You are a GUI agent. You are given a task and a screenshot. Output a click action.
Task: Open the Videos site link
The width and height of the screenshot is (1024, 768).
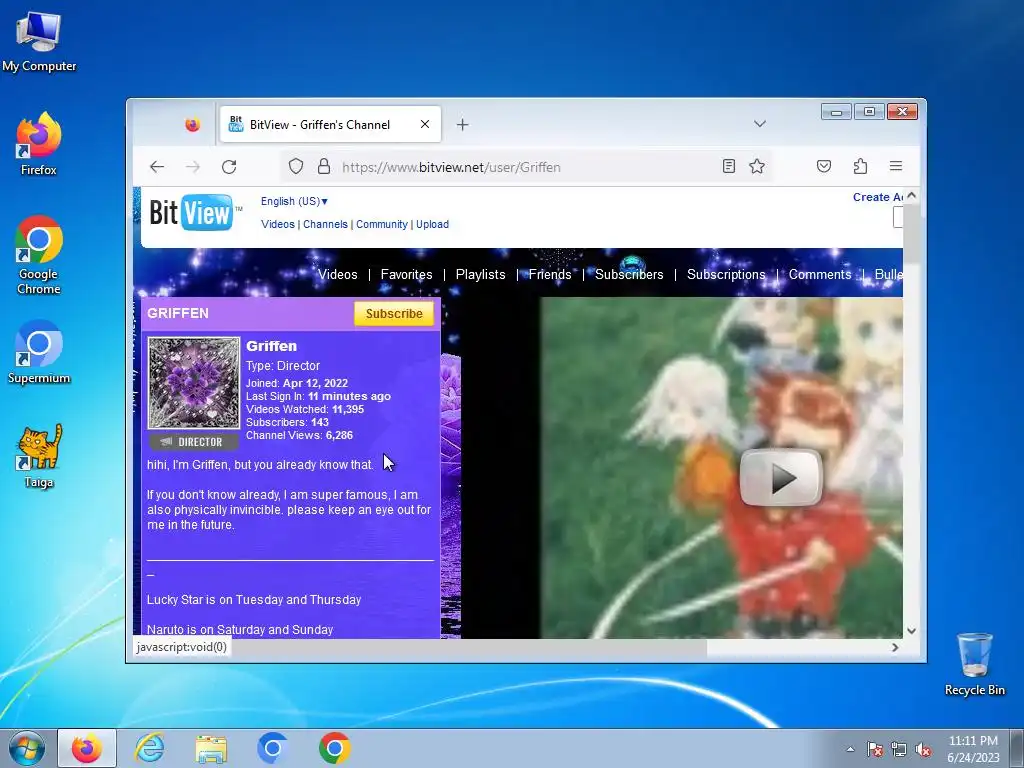pos(278,224)
